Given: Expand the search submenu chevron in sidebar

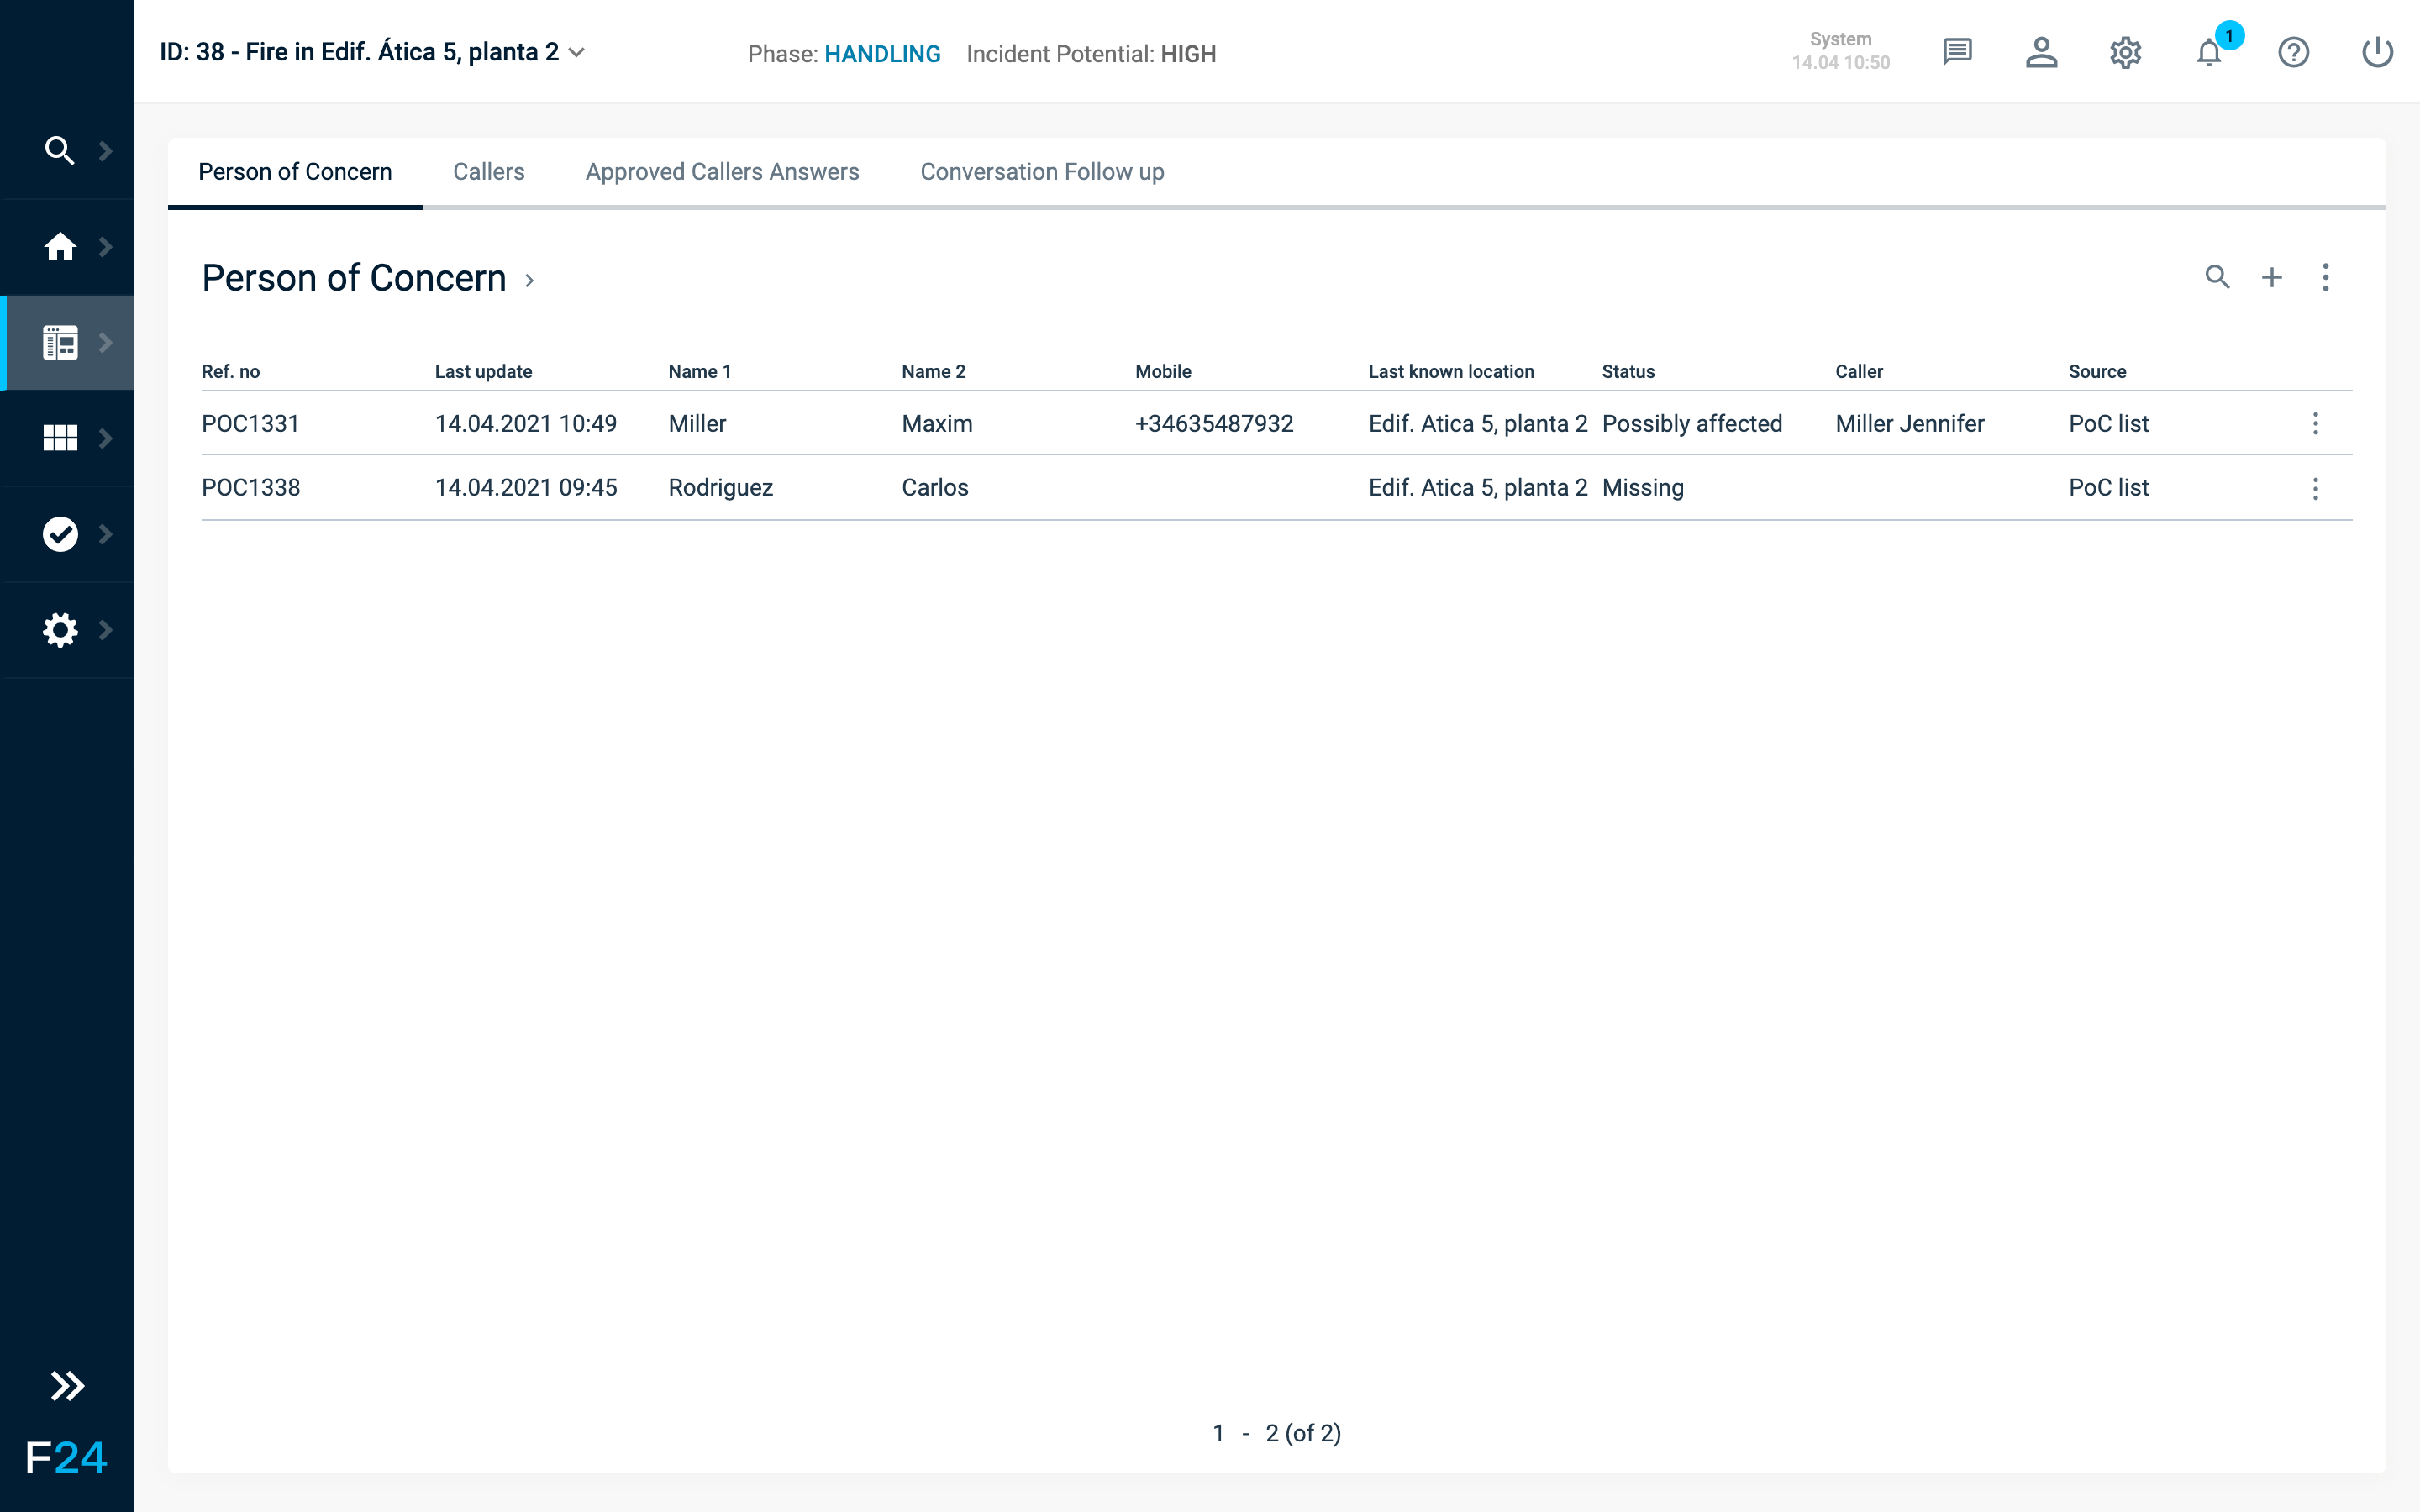Looking at the screenshot, I should 105,150.
